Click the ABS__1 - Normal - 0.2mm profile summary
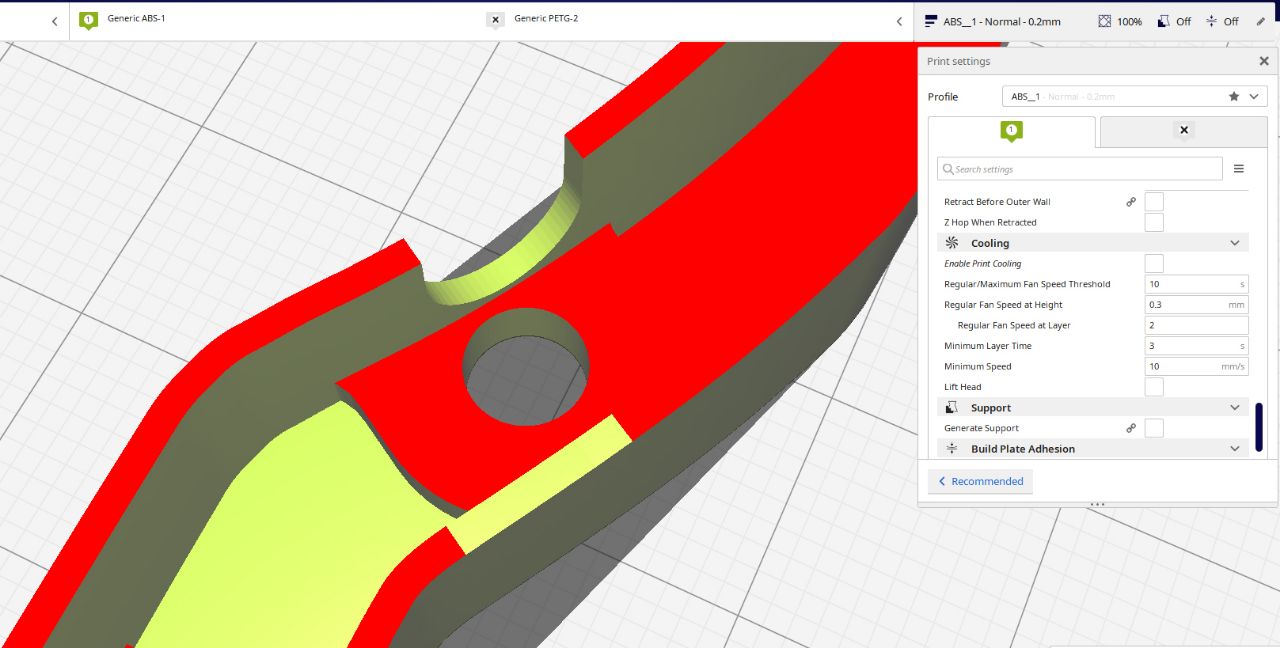1280x648 pixels. [1002, 21]
